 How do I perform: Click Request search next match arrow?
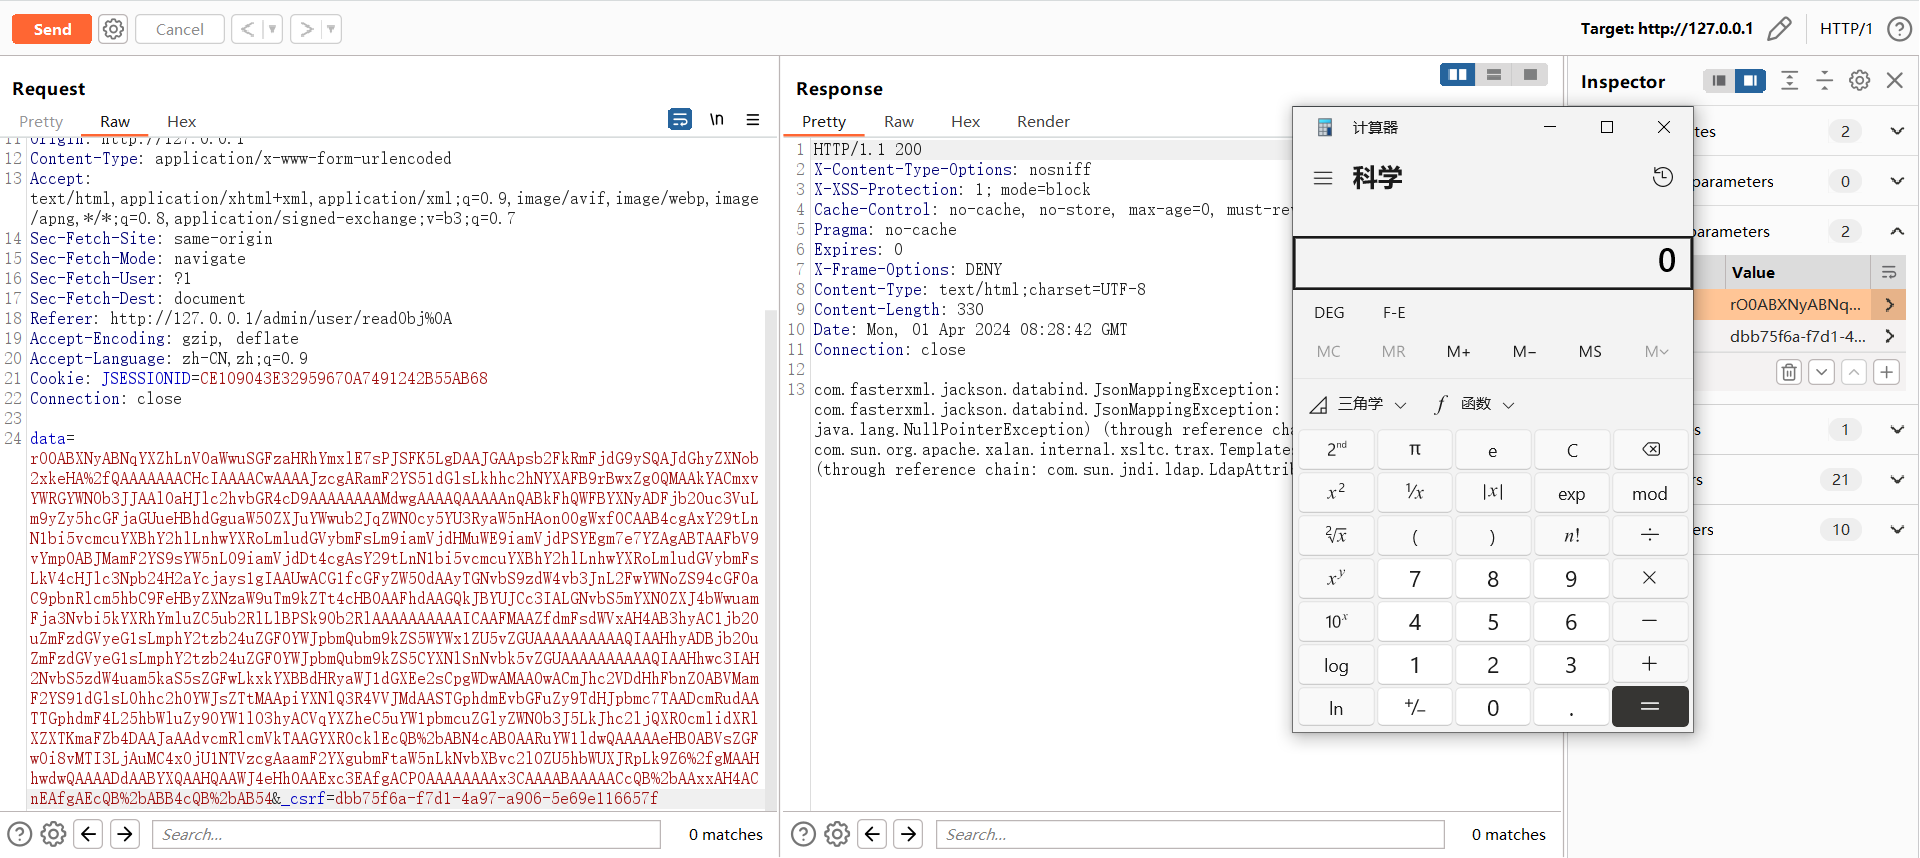[125, 834]
